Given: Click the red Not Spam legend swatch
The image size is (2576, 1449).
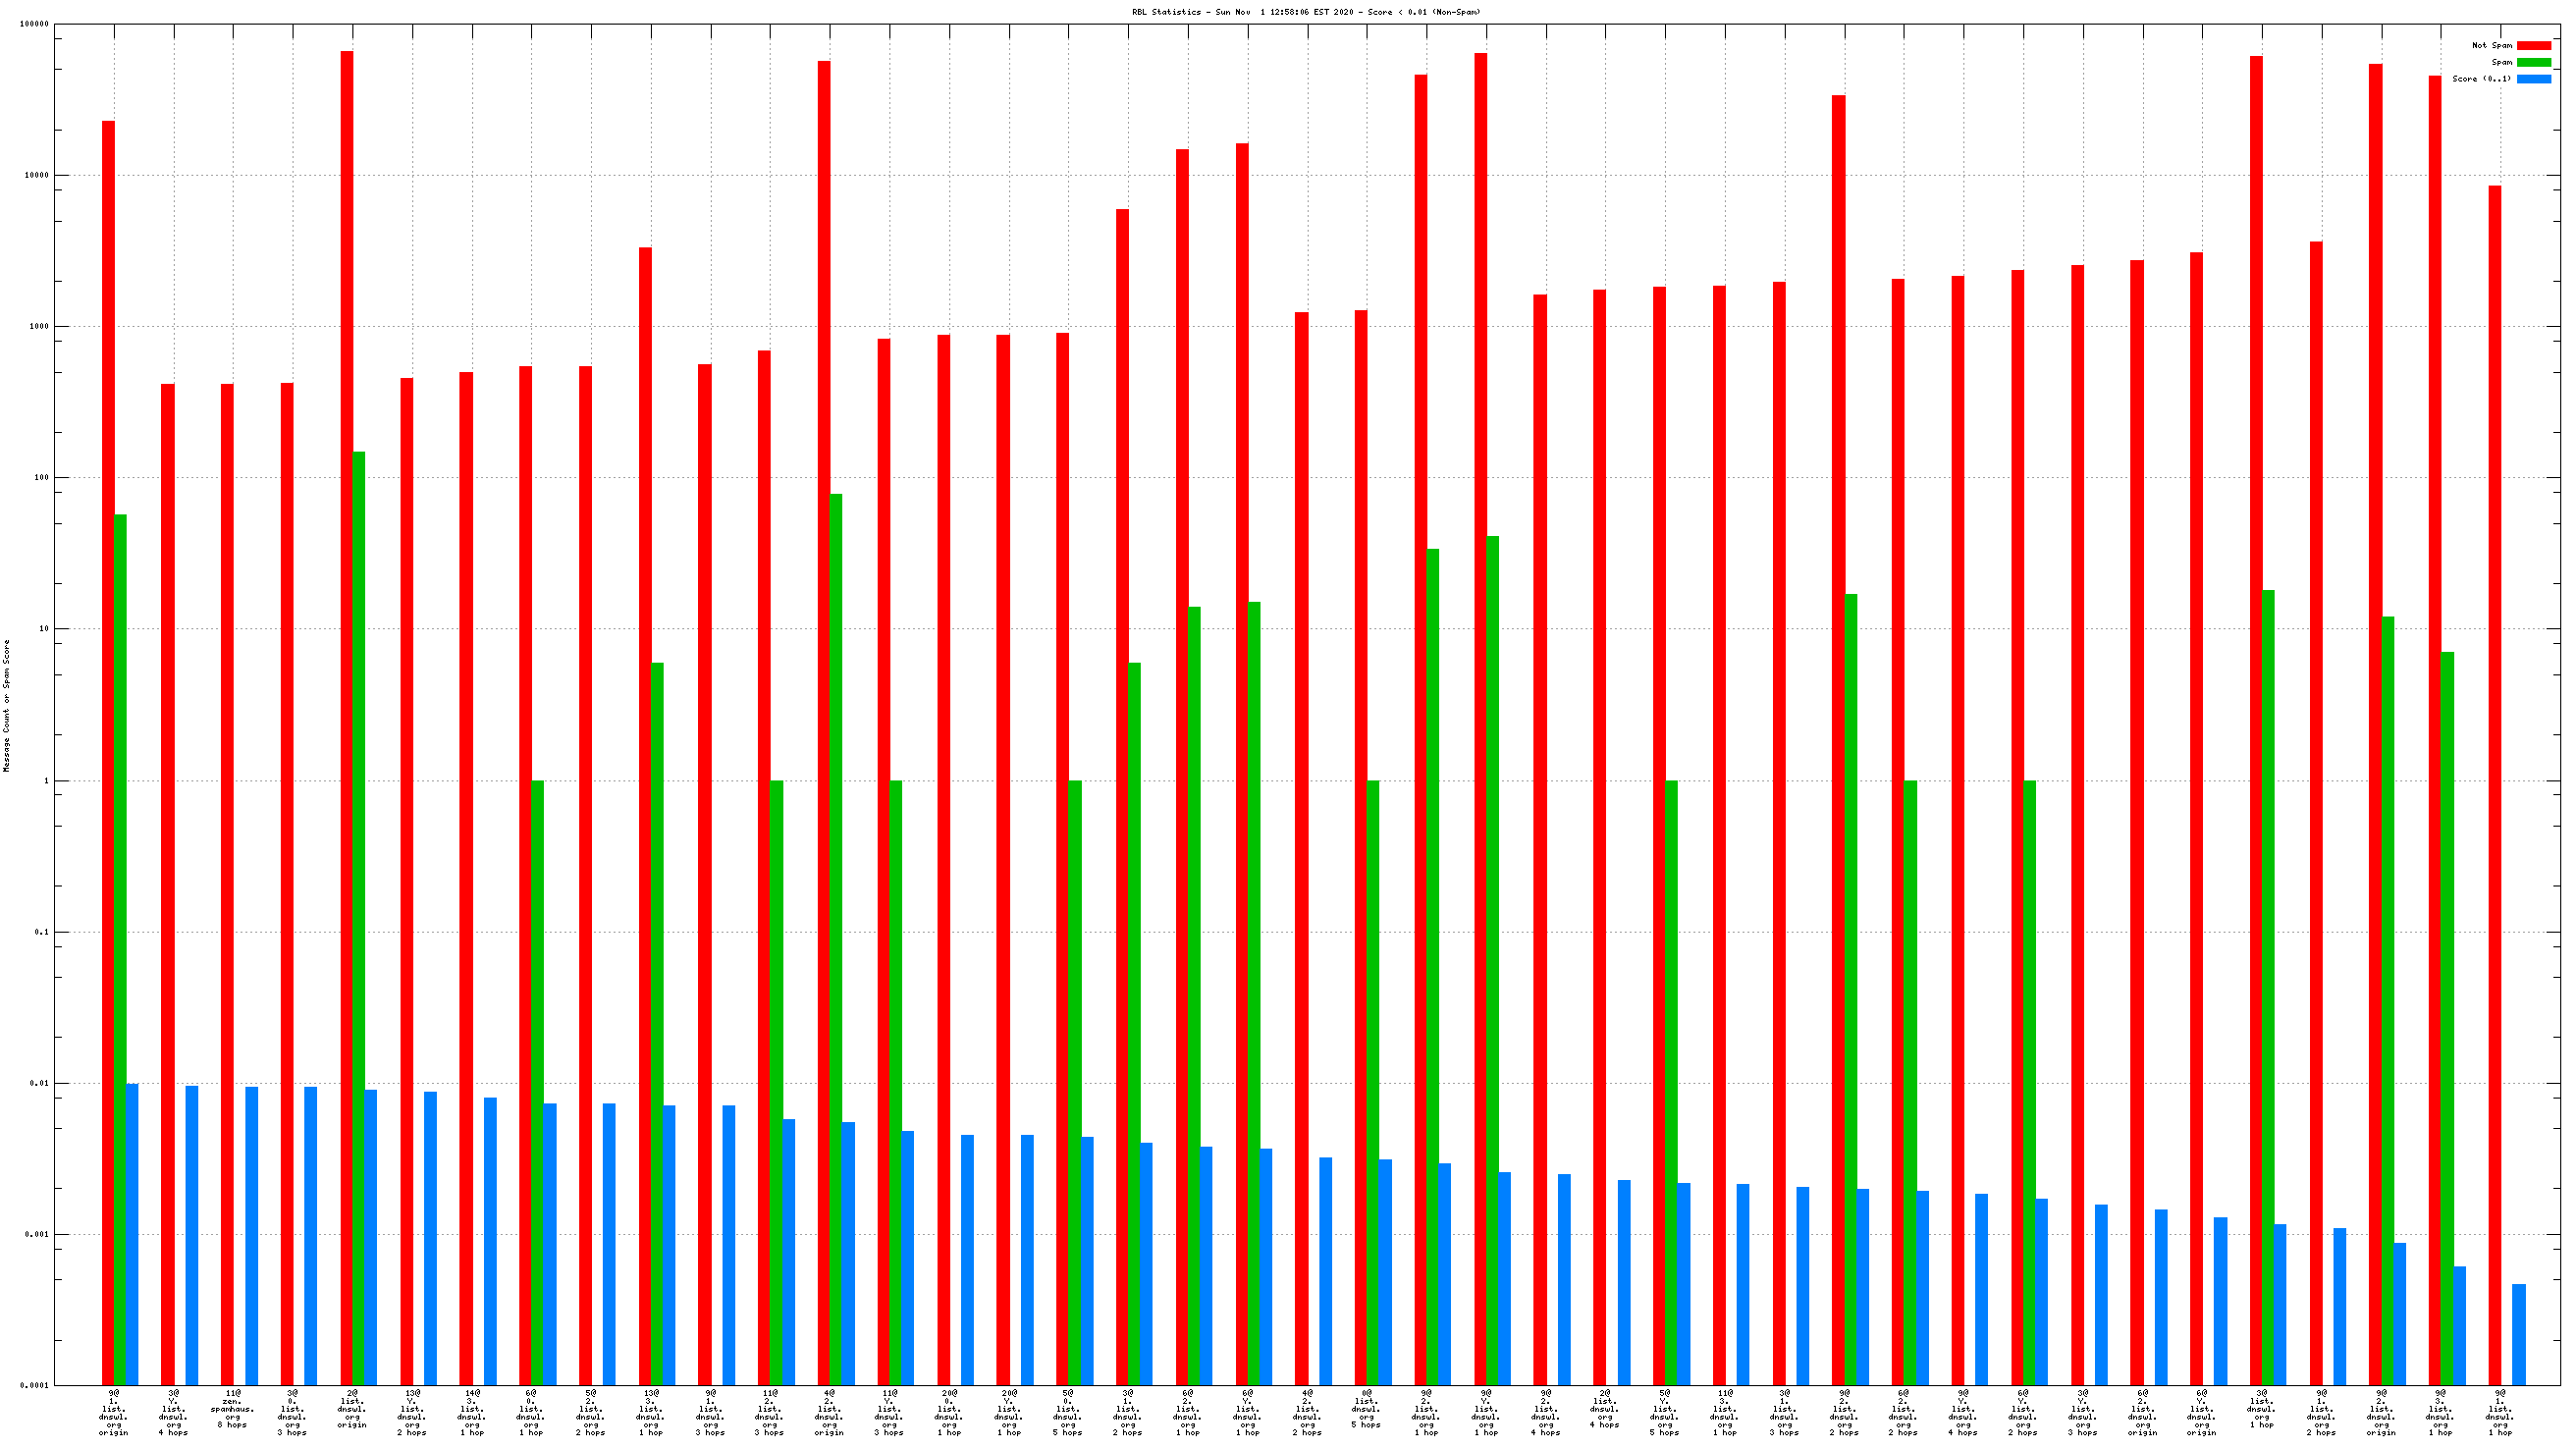Looking at the screenshot, I should click(x=2533, y=45).
